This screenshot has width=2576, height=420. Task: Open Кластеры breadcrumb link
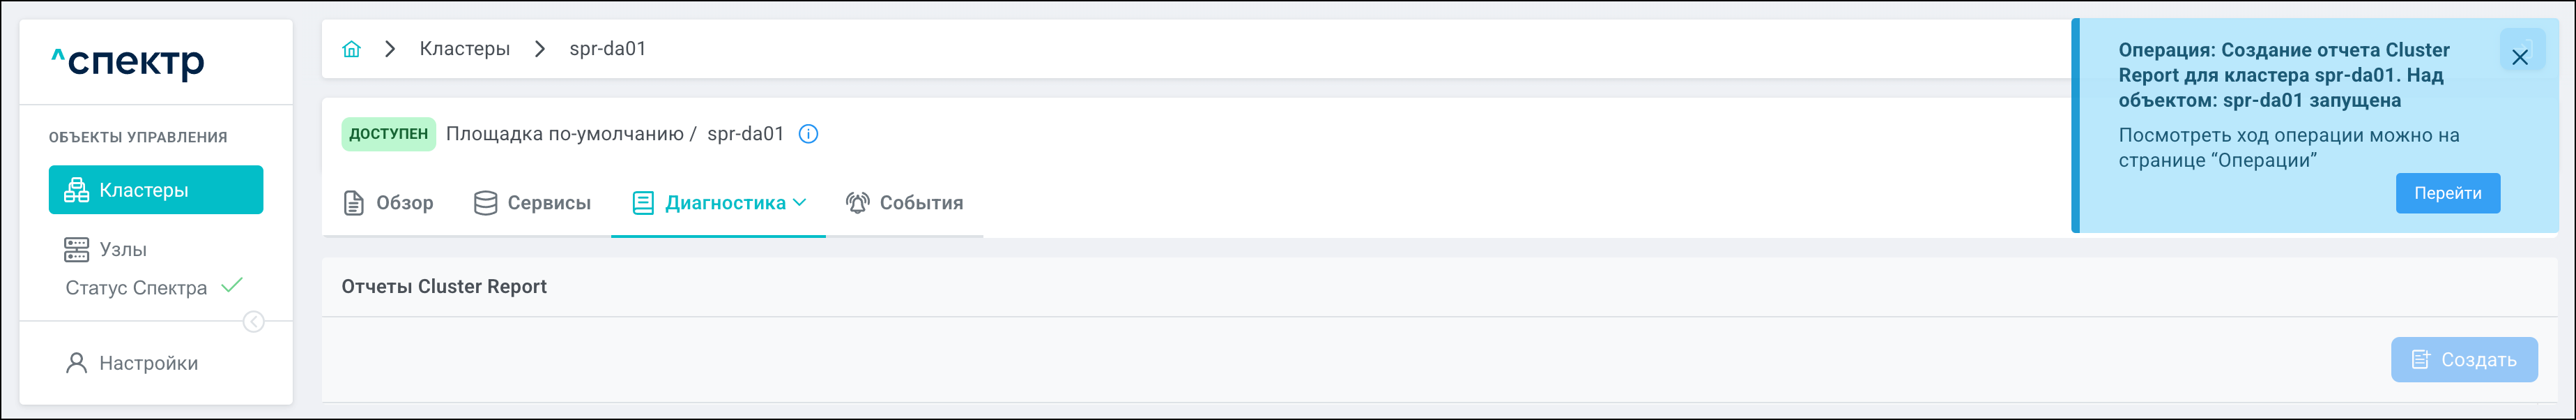[x=464, y=49]
